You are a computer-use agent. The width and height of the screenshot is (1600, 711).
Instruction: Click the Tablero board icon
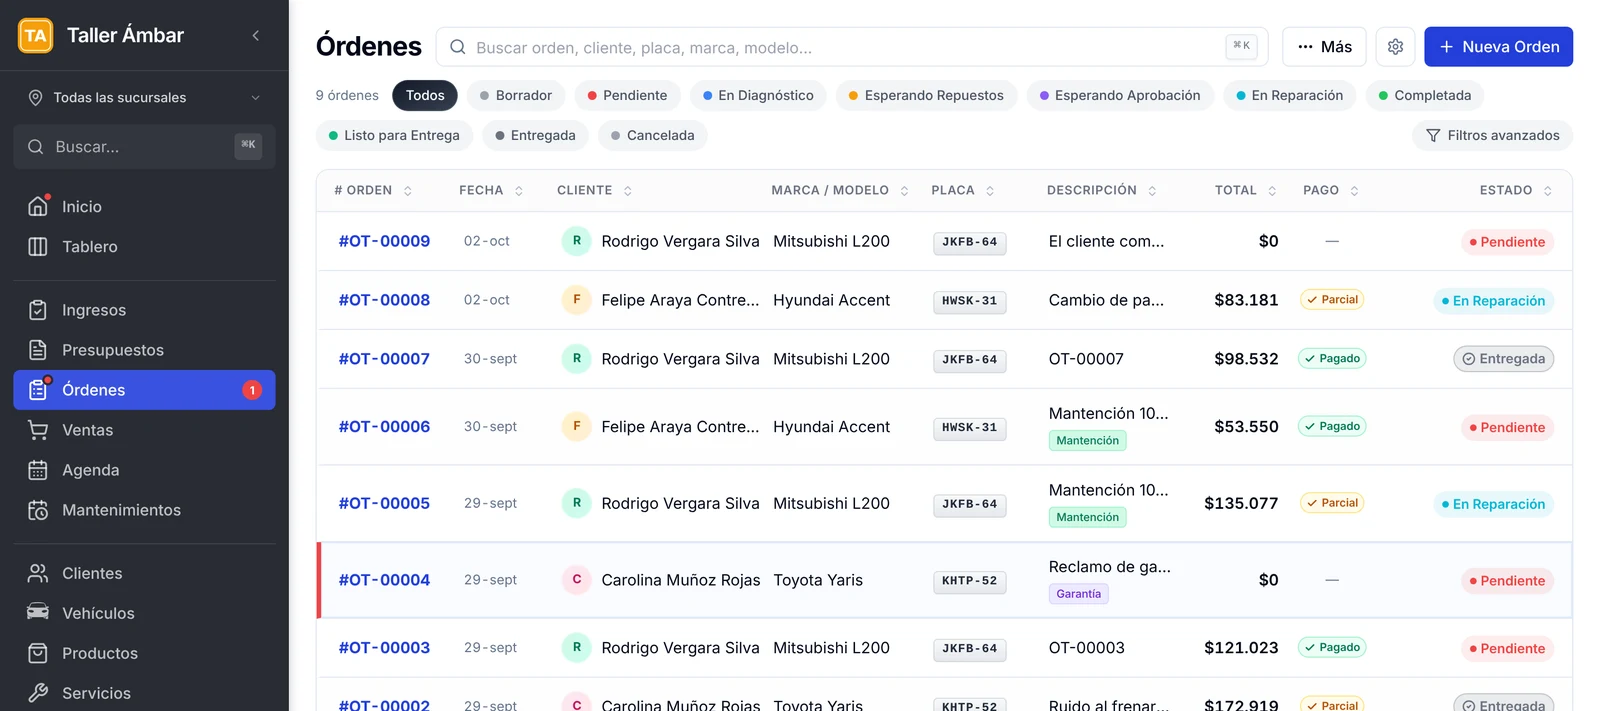[38, 246]
